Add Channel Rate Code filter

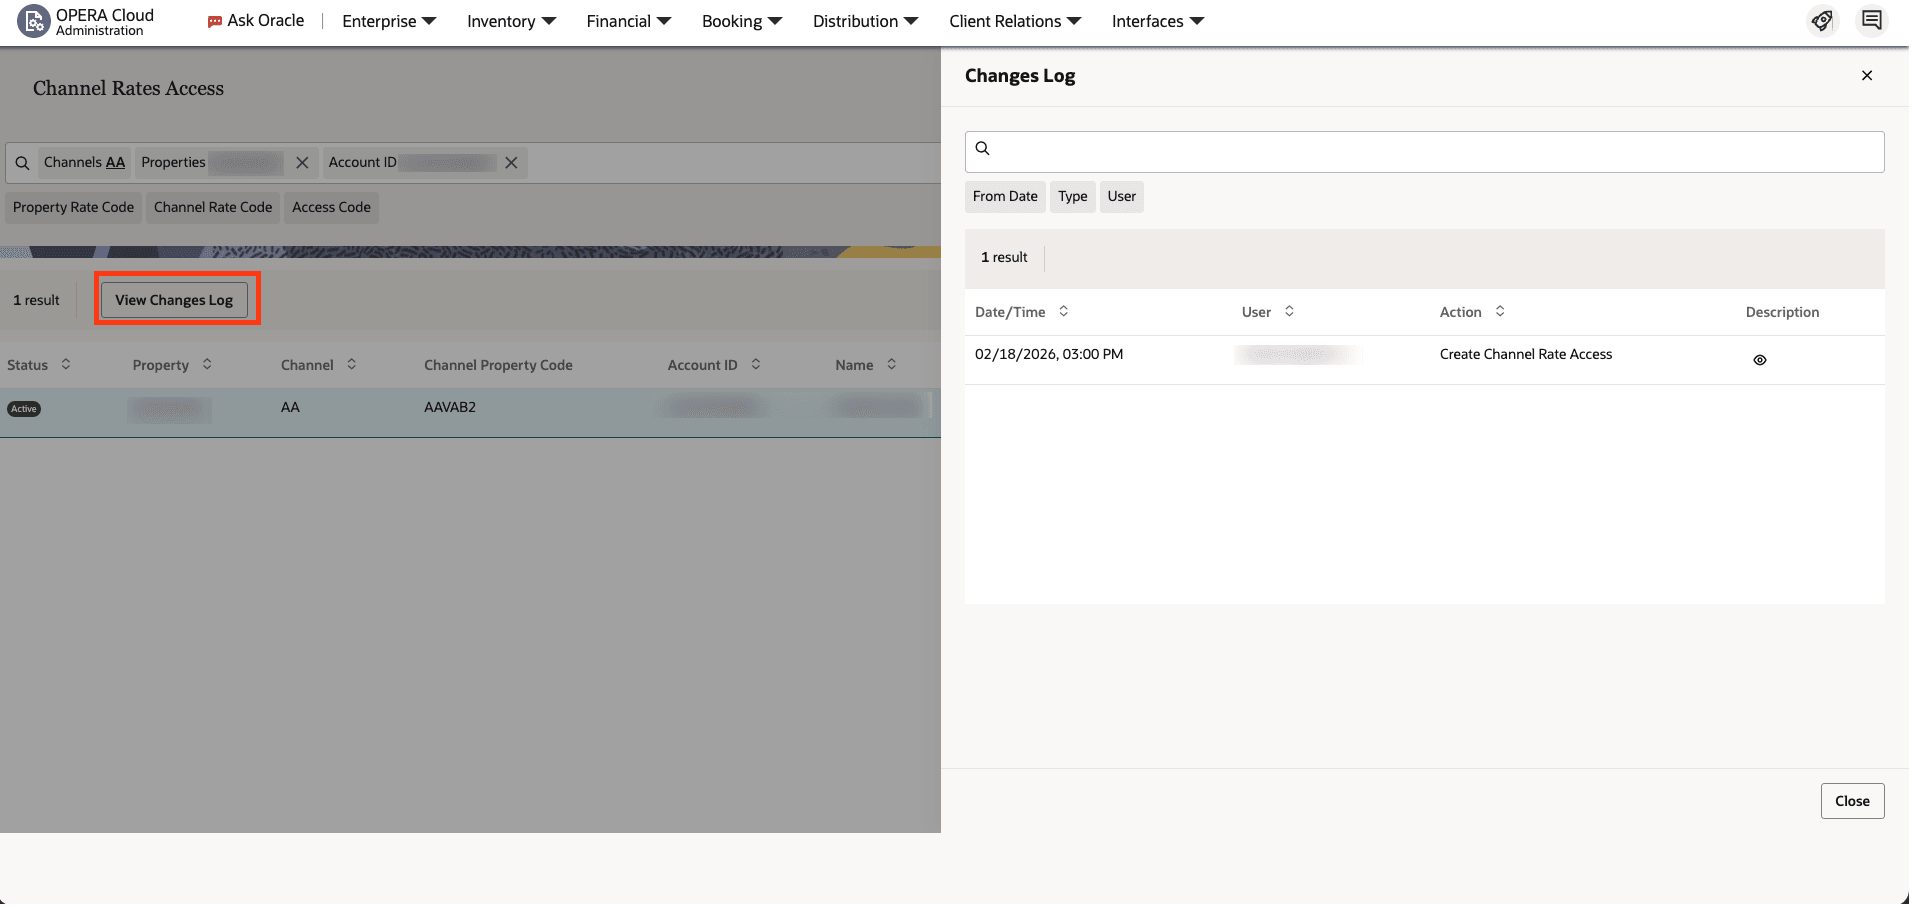coord(213,208)
